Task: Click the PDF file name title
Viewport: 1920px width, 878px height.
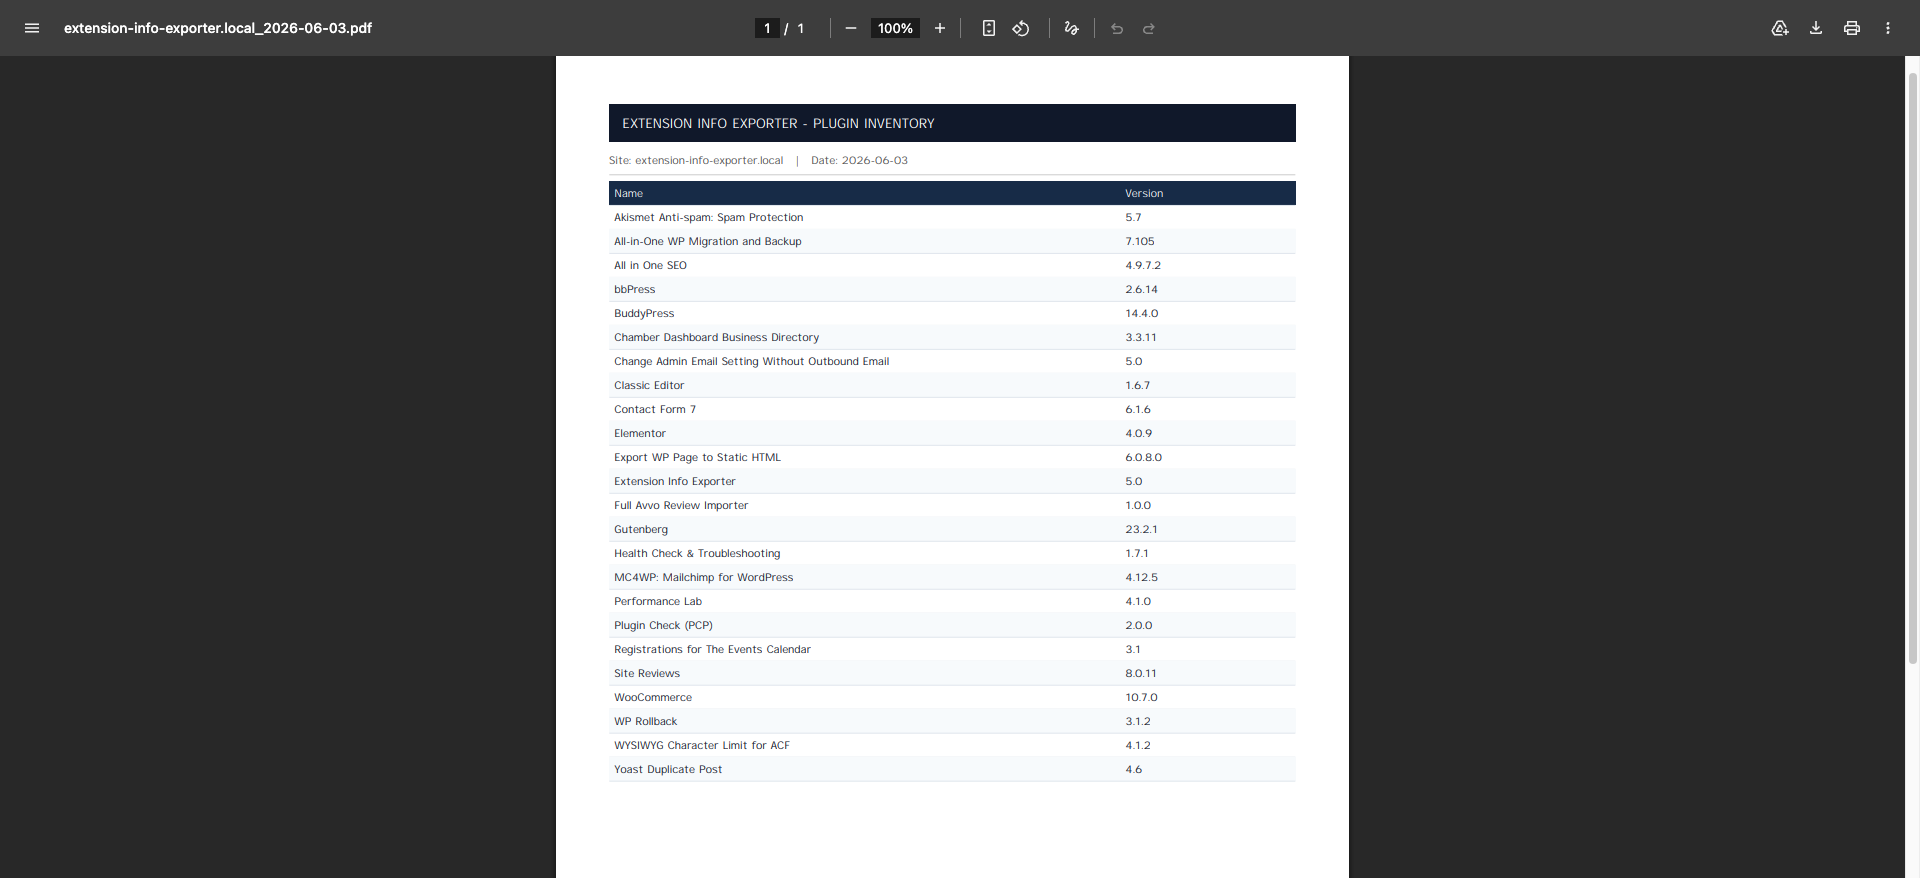Action: coord(218,28)
